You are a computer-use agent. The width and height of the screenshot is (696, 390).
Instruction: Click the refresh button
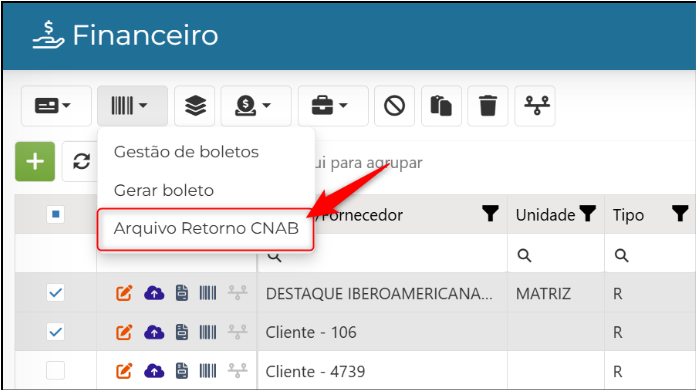(81, 162)
